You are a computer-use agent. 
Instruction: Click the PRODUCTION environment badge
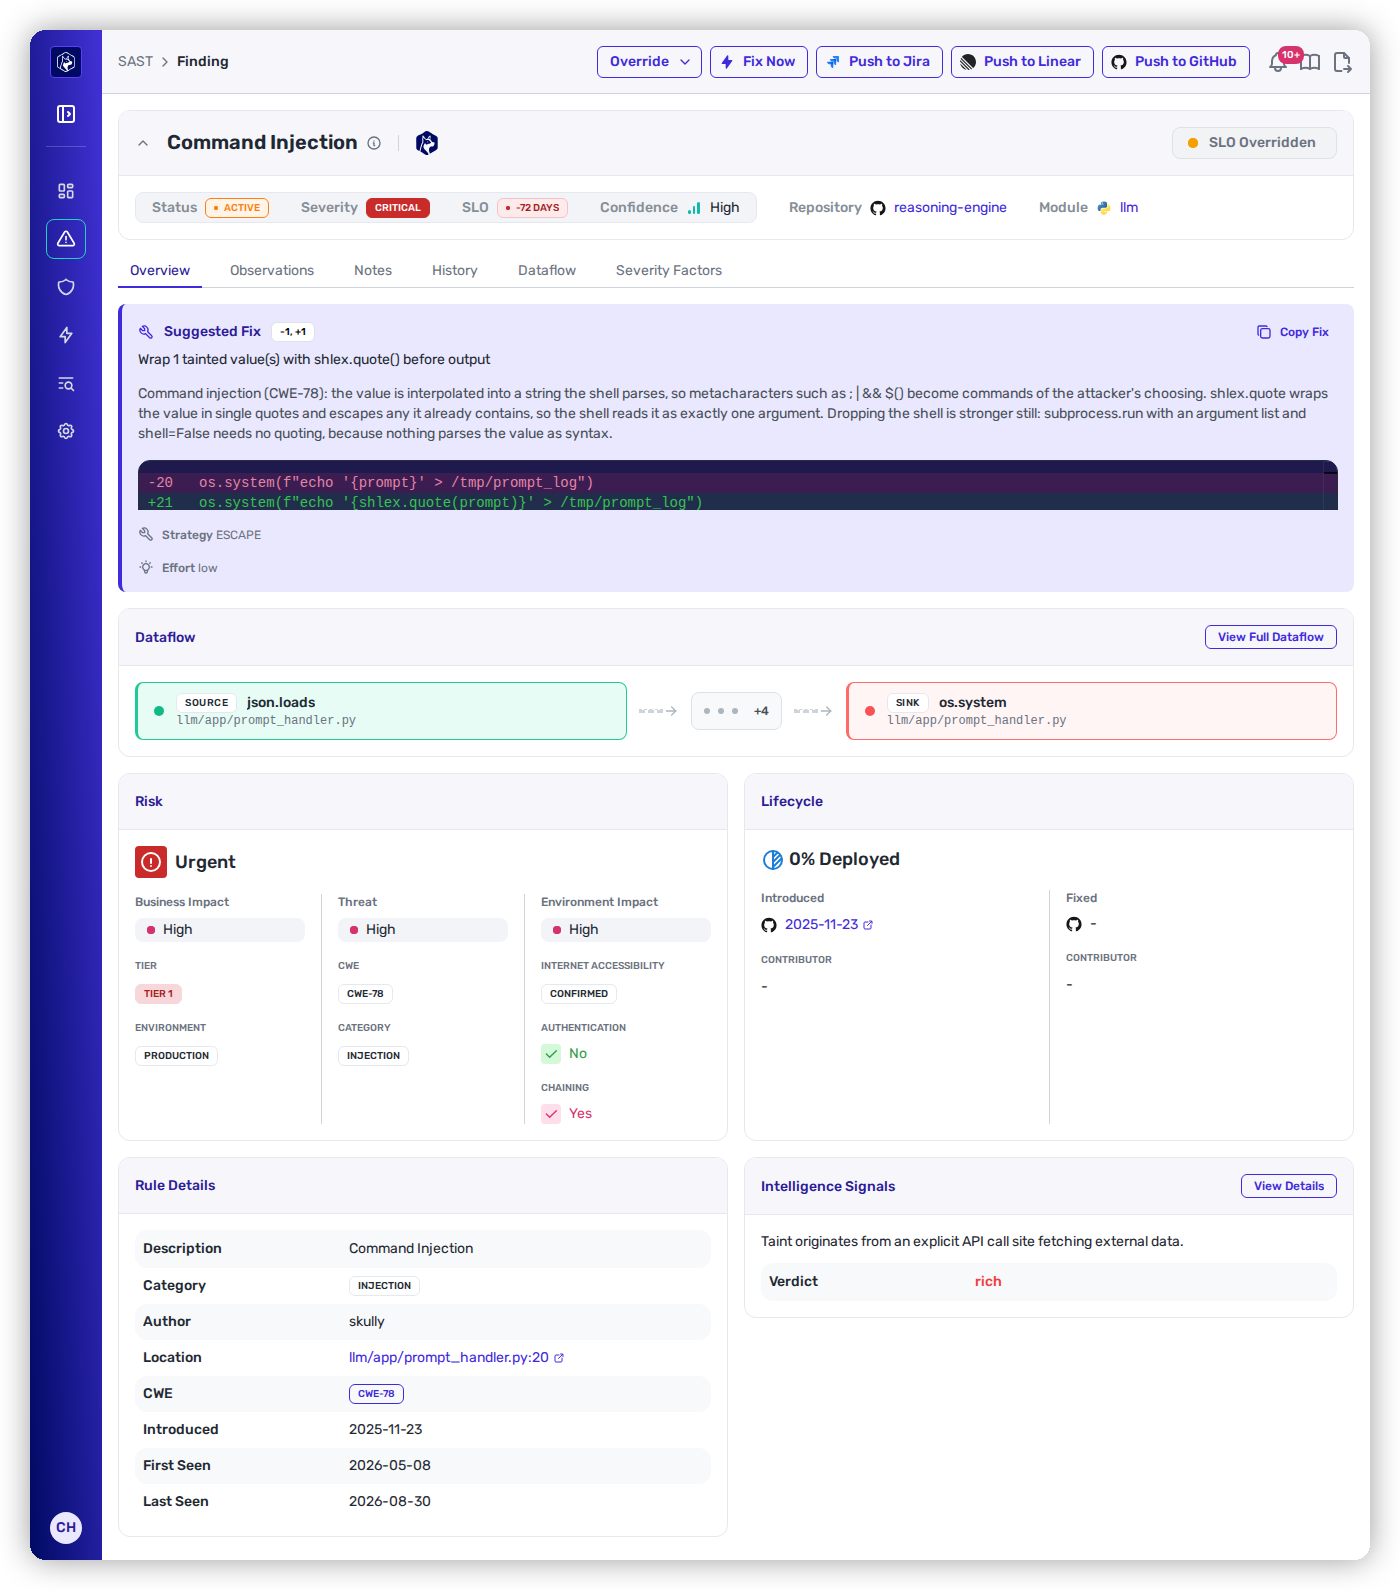(x=176, y=1056)
